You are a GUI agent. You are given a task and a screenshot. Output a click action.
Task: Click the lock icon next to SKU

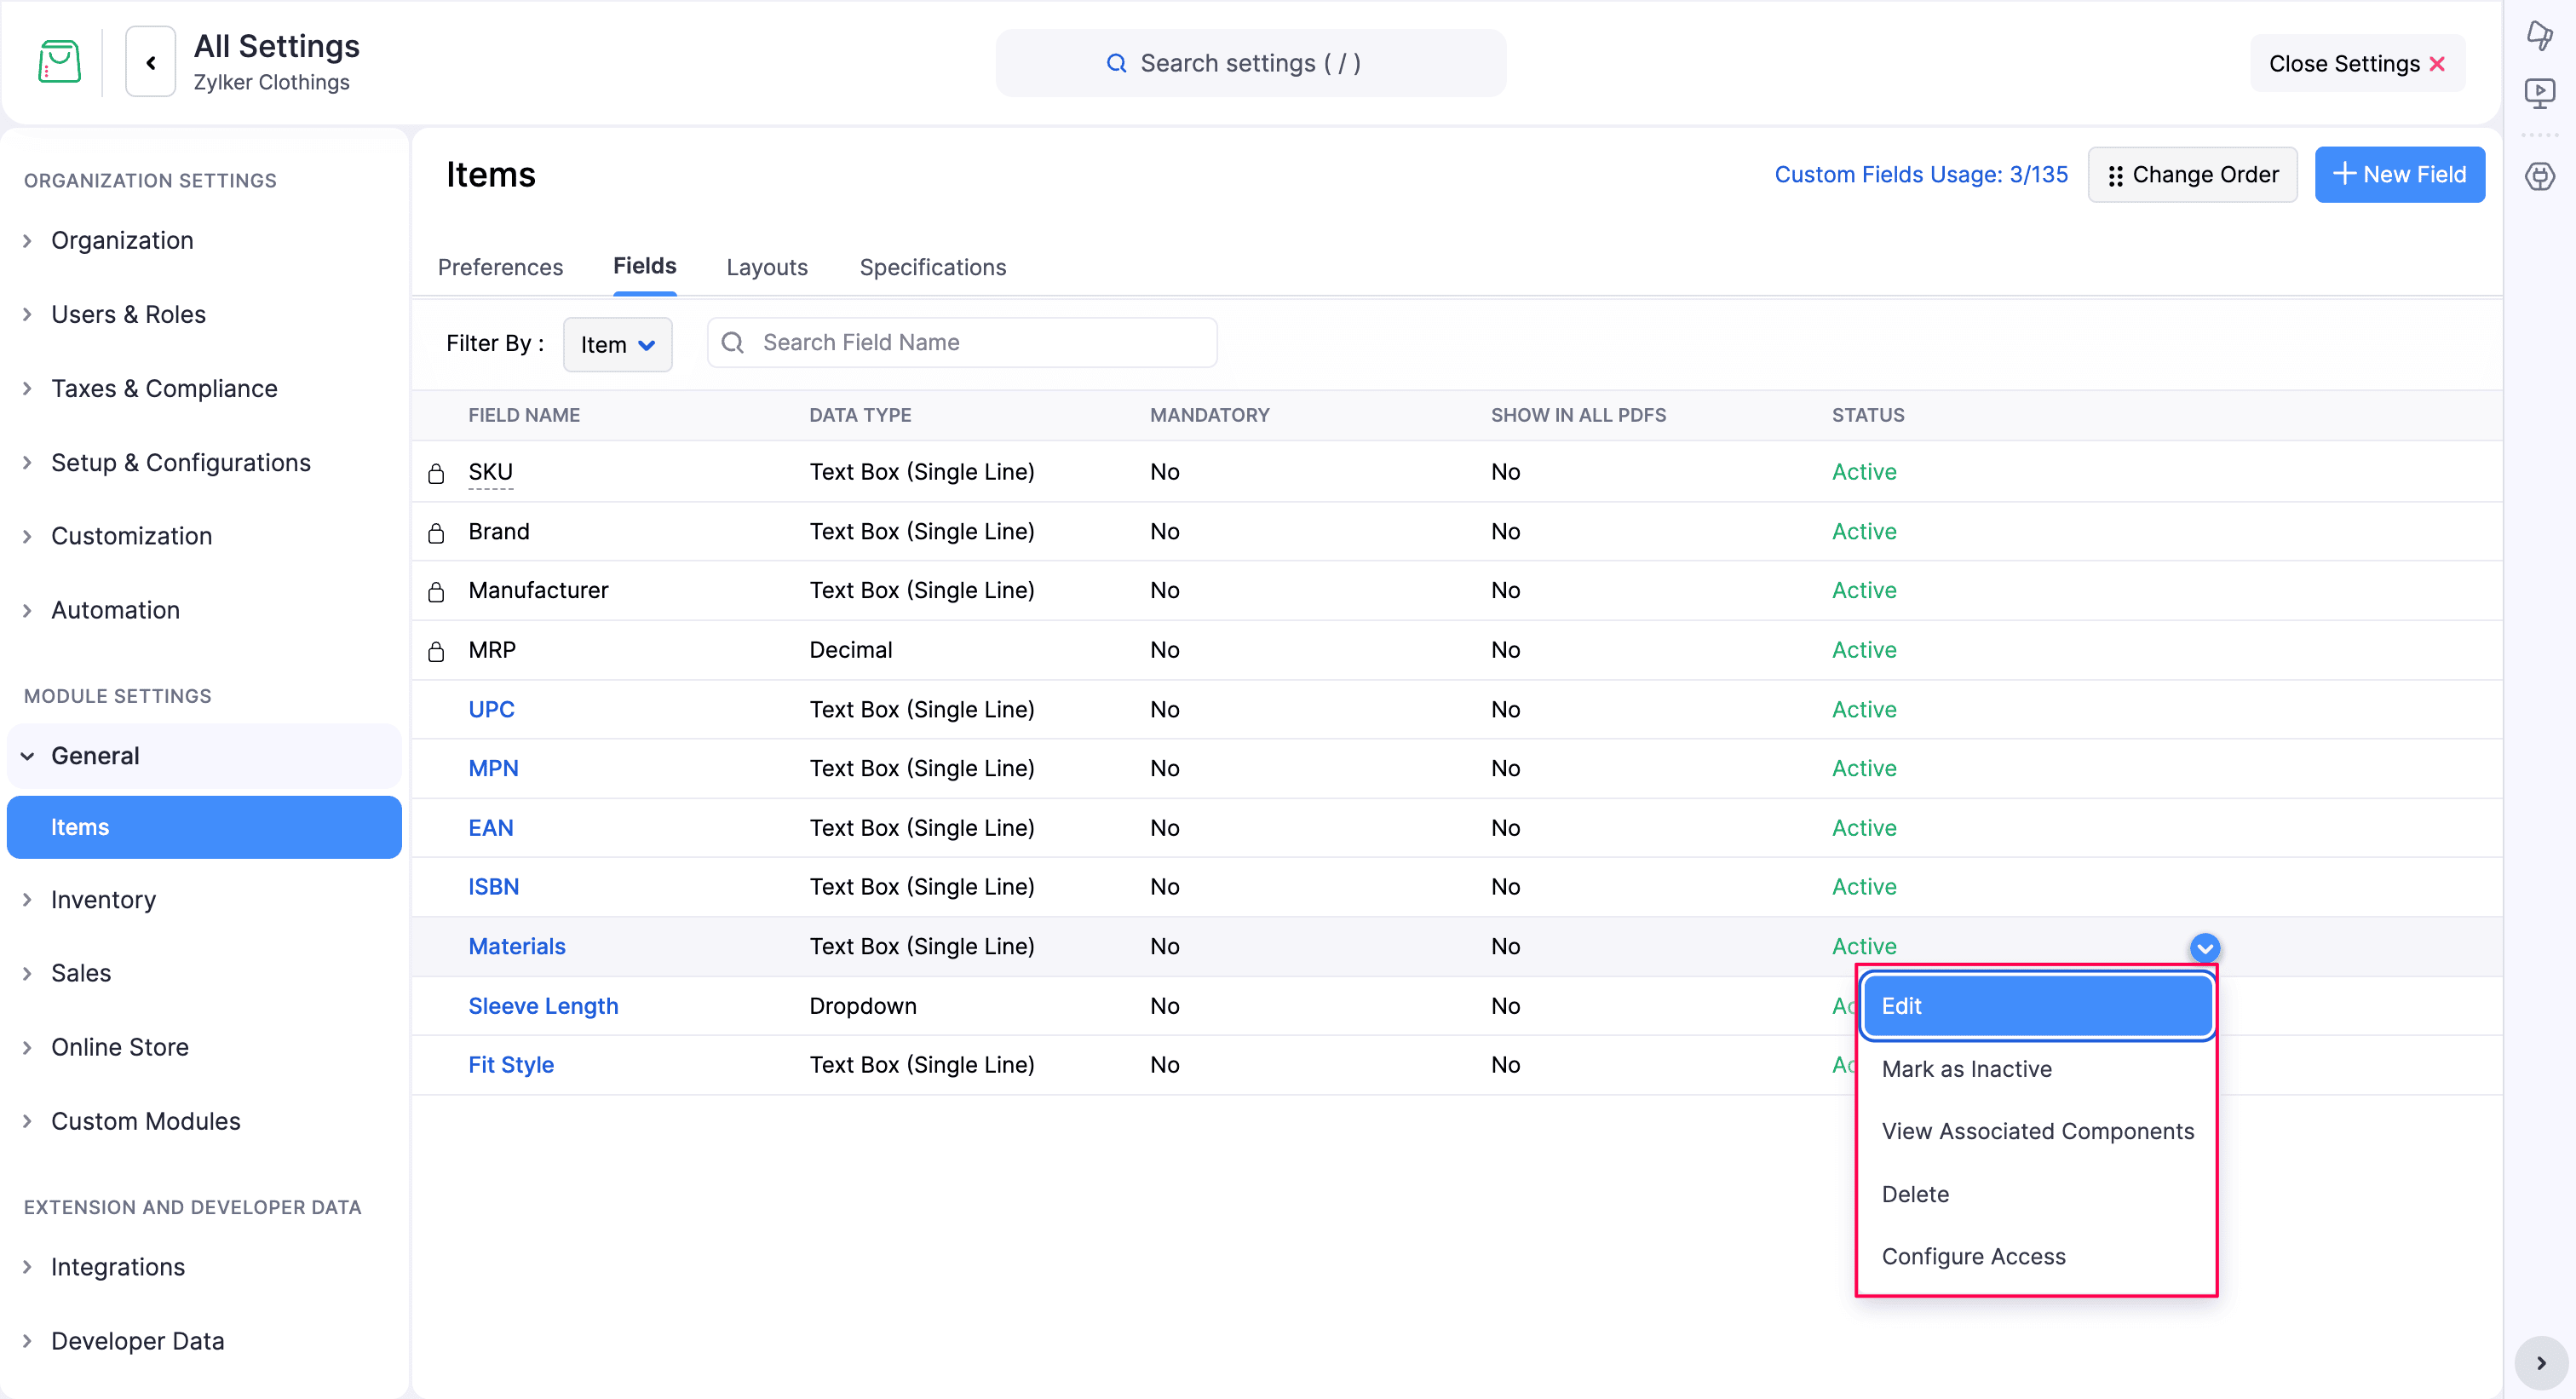[436, 473]
